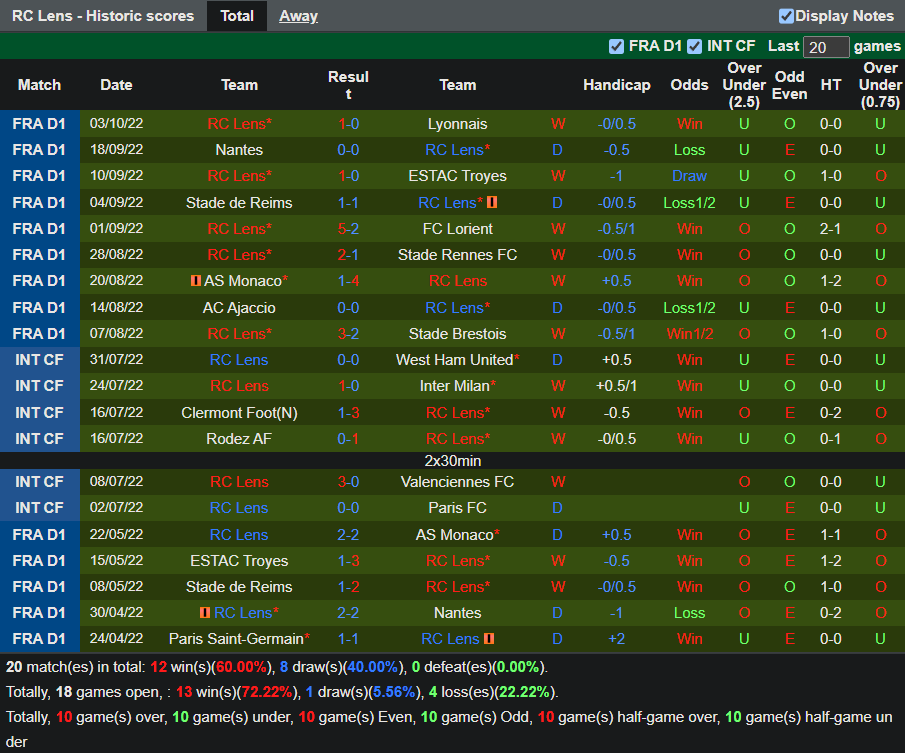Click the Handicap column header

coord(616,85)
